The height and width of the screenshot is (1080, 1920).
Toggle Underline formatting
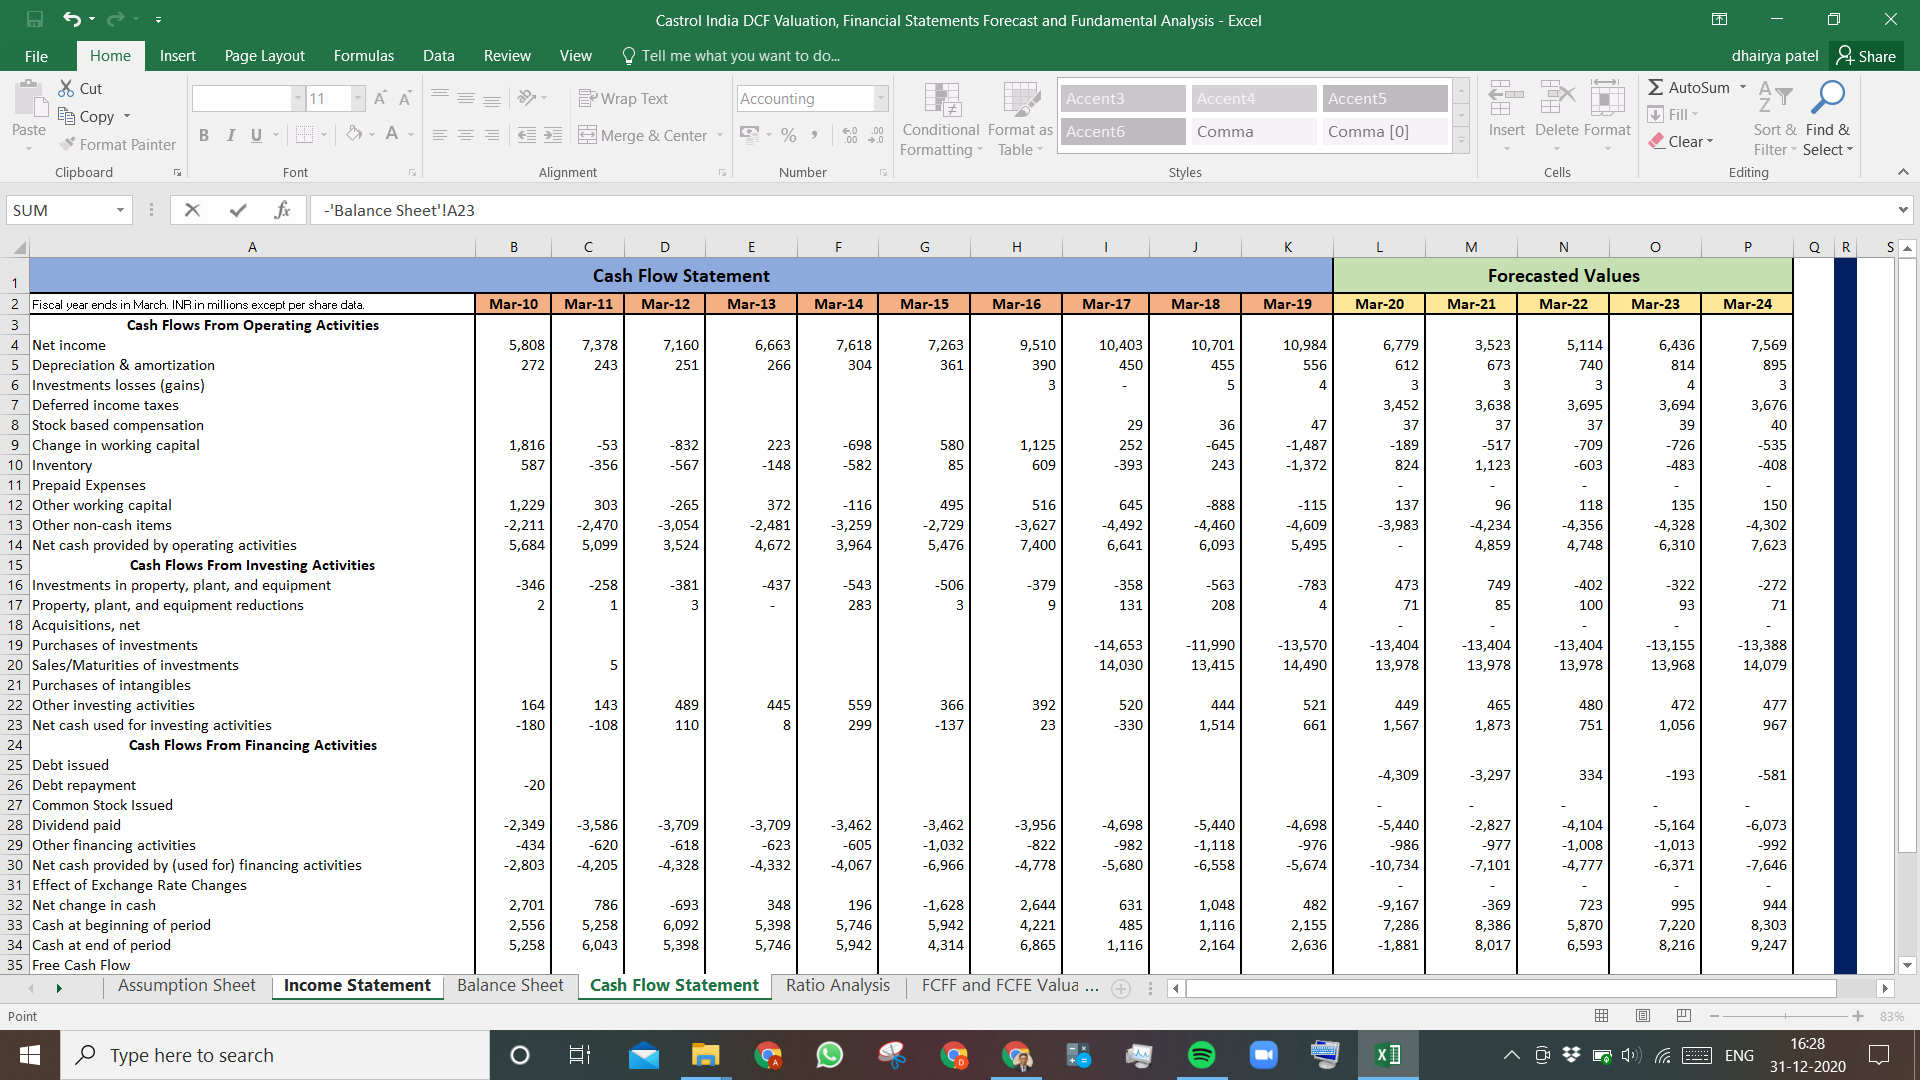(x=256, y=135)
